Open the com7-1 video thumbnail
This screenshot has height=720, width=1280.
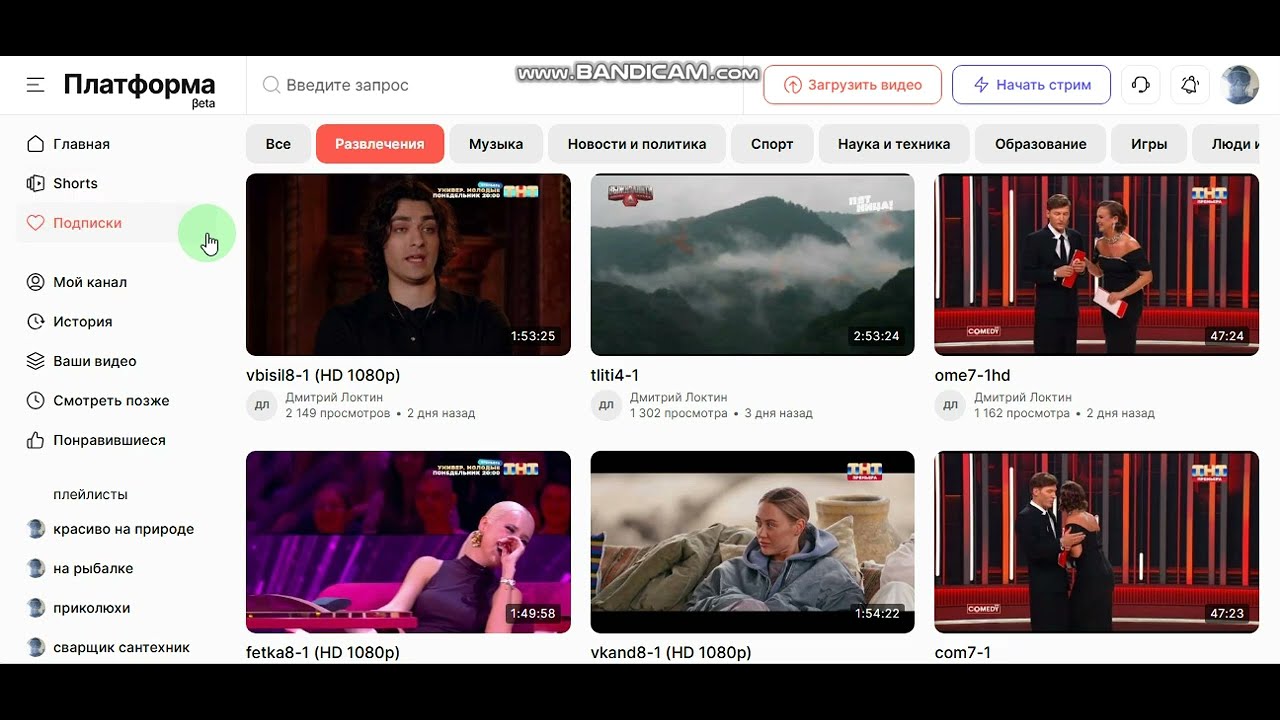(1096, 542)
